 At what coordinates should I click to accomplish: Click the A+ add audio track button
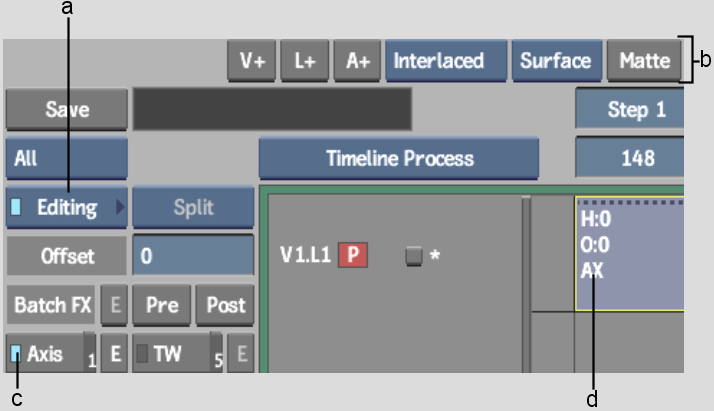357,61
